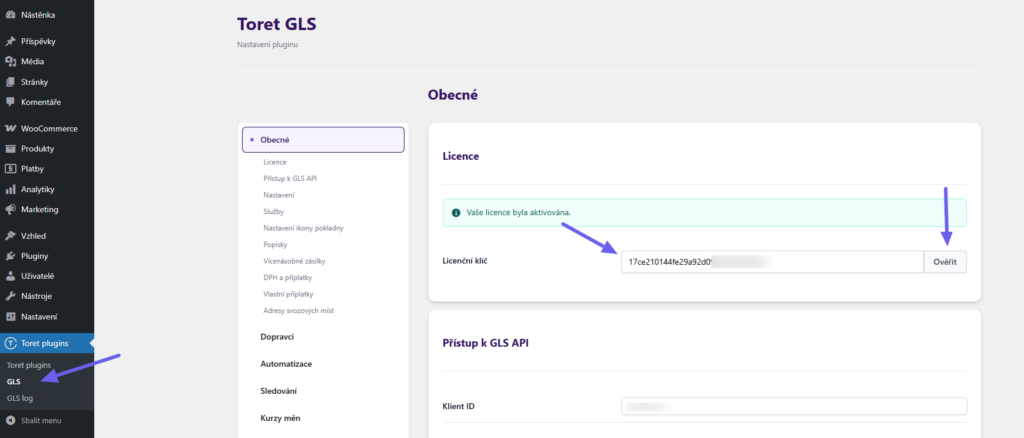1024x438 pixels.
Task: Click the Produkty box icon
Action: pos(10,149)
